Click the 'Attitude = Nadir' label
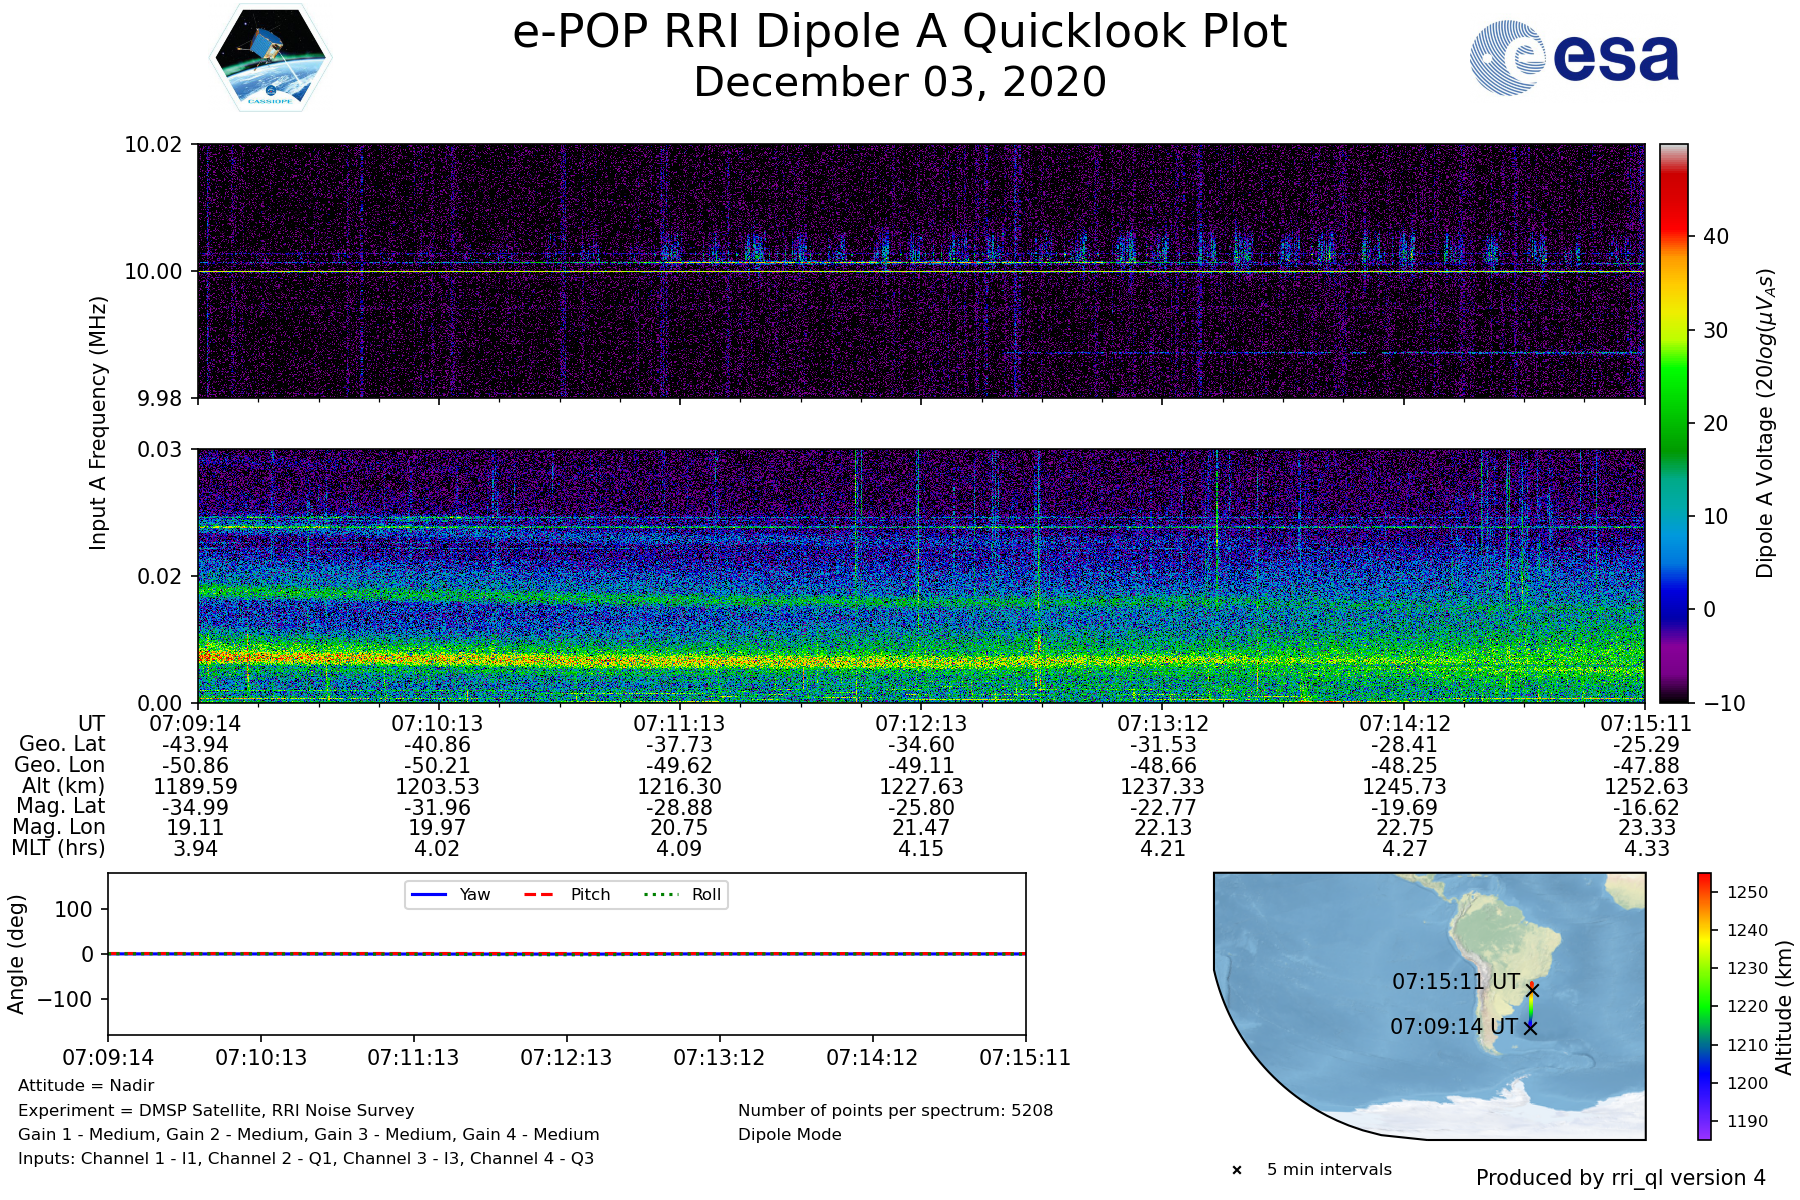 coord(86,1086)
